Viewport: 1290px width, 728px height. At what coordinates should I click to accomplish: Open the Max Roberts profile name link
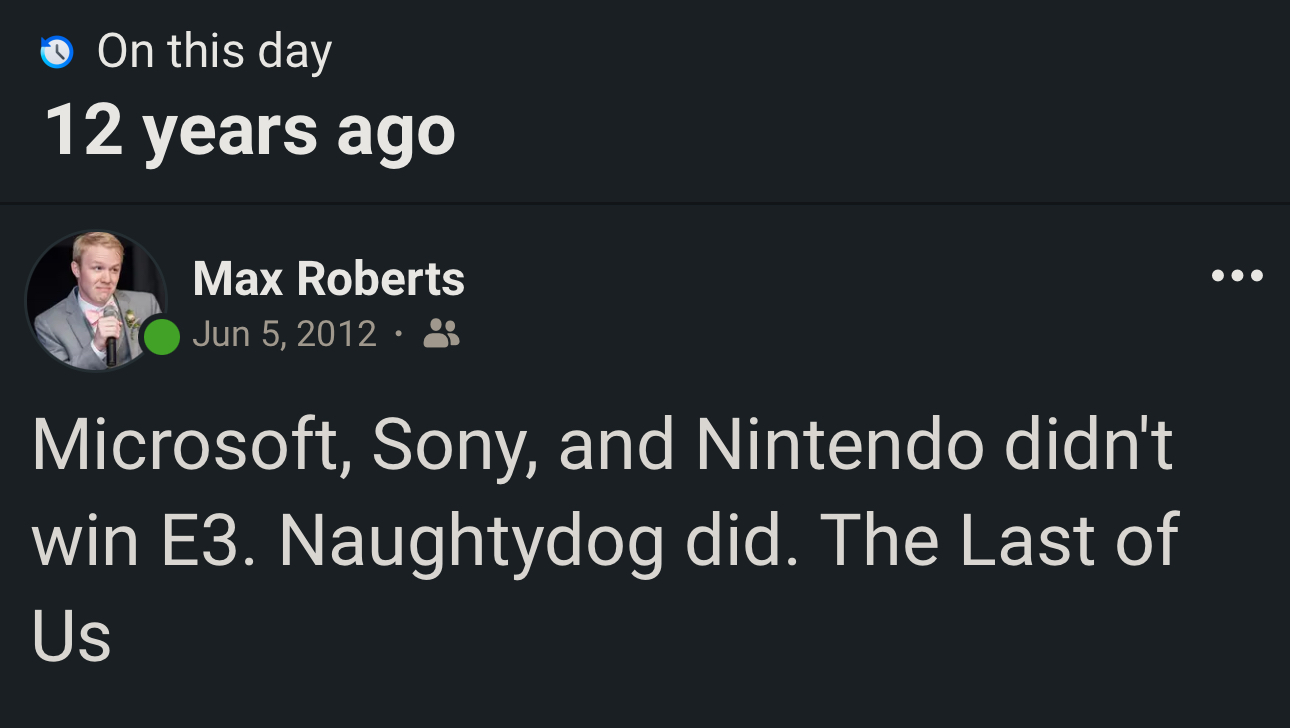click(328, 278)
